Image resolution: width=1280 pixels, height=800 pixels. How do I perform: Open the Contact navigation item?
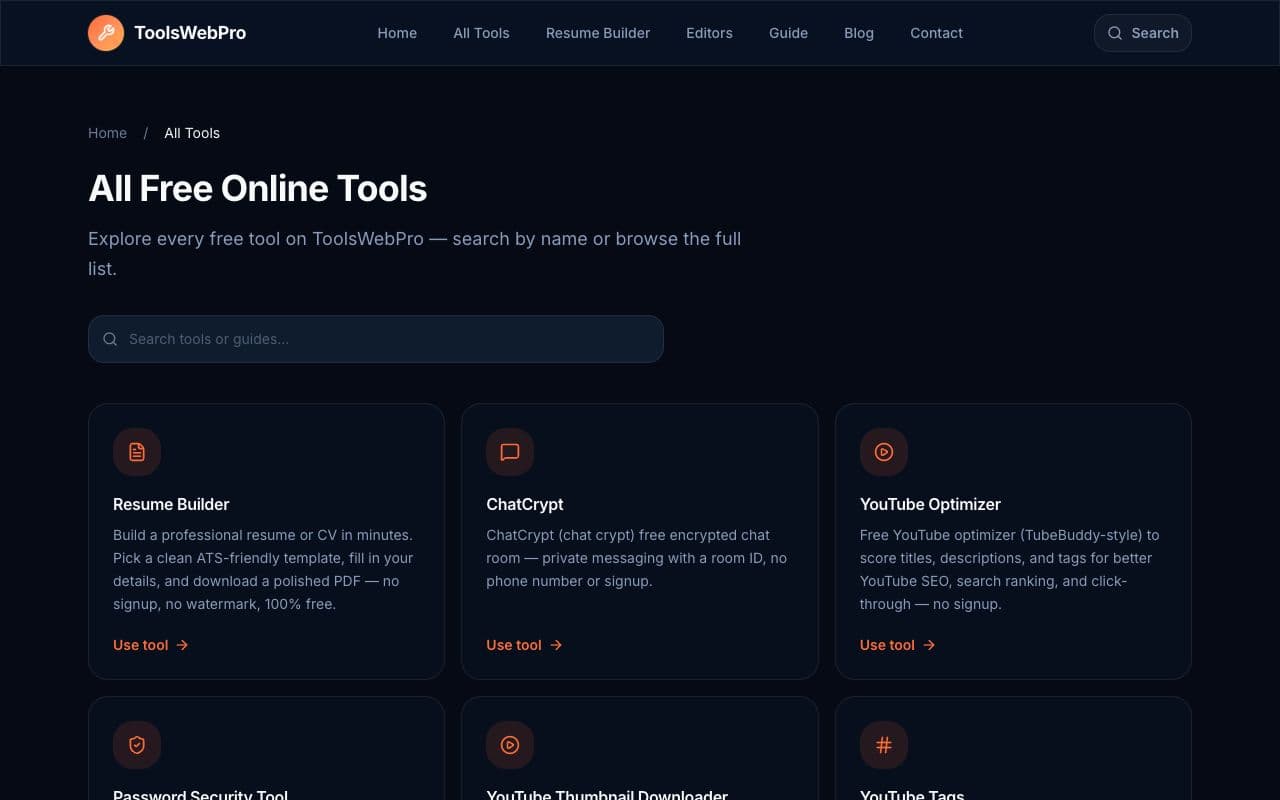point(936,33)
